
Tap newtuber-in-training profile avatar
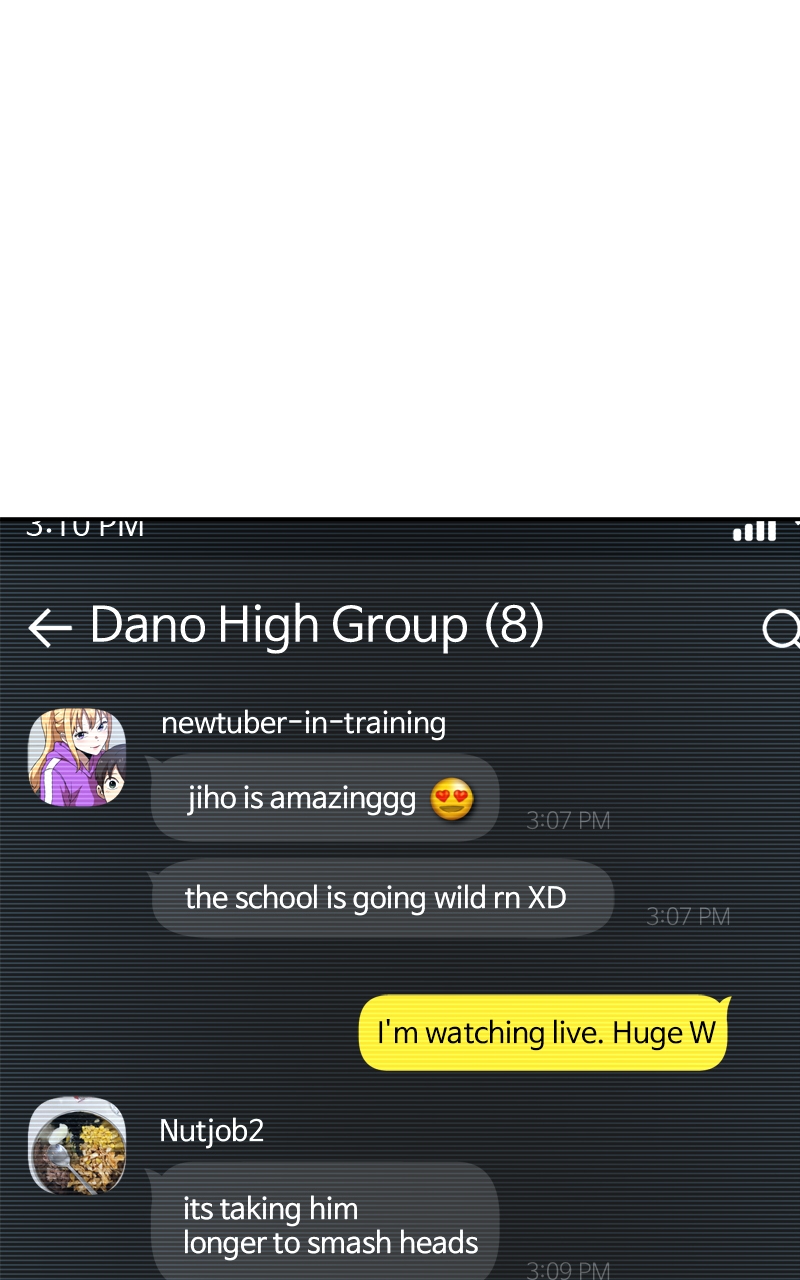77,757
